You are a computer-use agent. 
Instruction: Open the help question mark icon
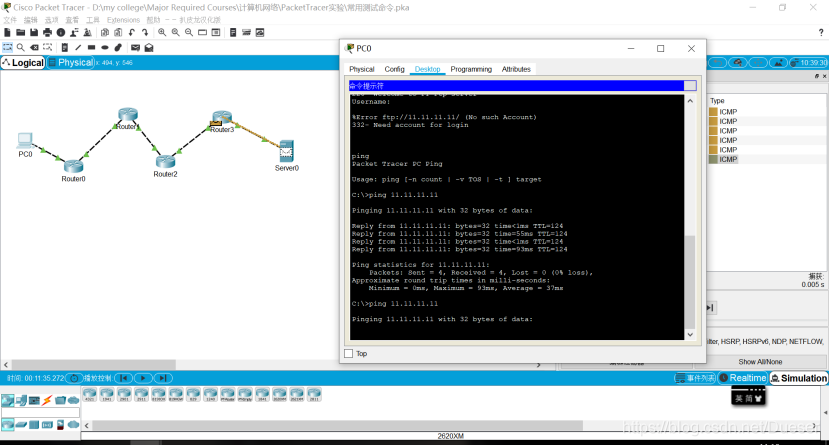tap(821, 33)
